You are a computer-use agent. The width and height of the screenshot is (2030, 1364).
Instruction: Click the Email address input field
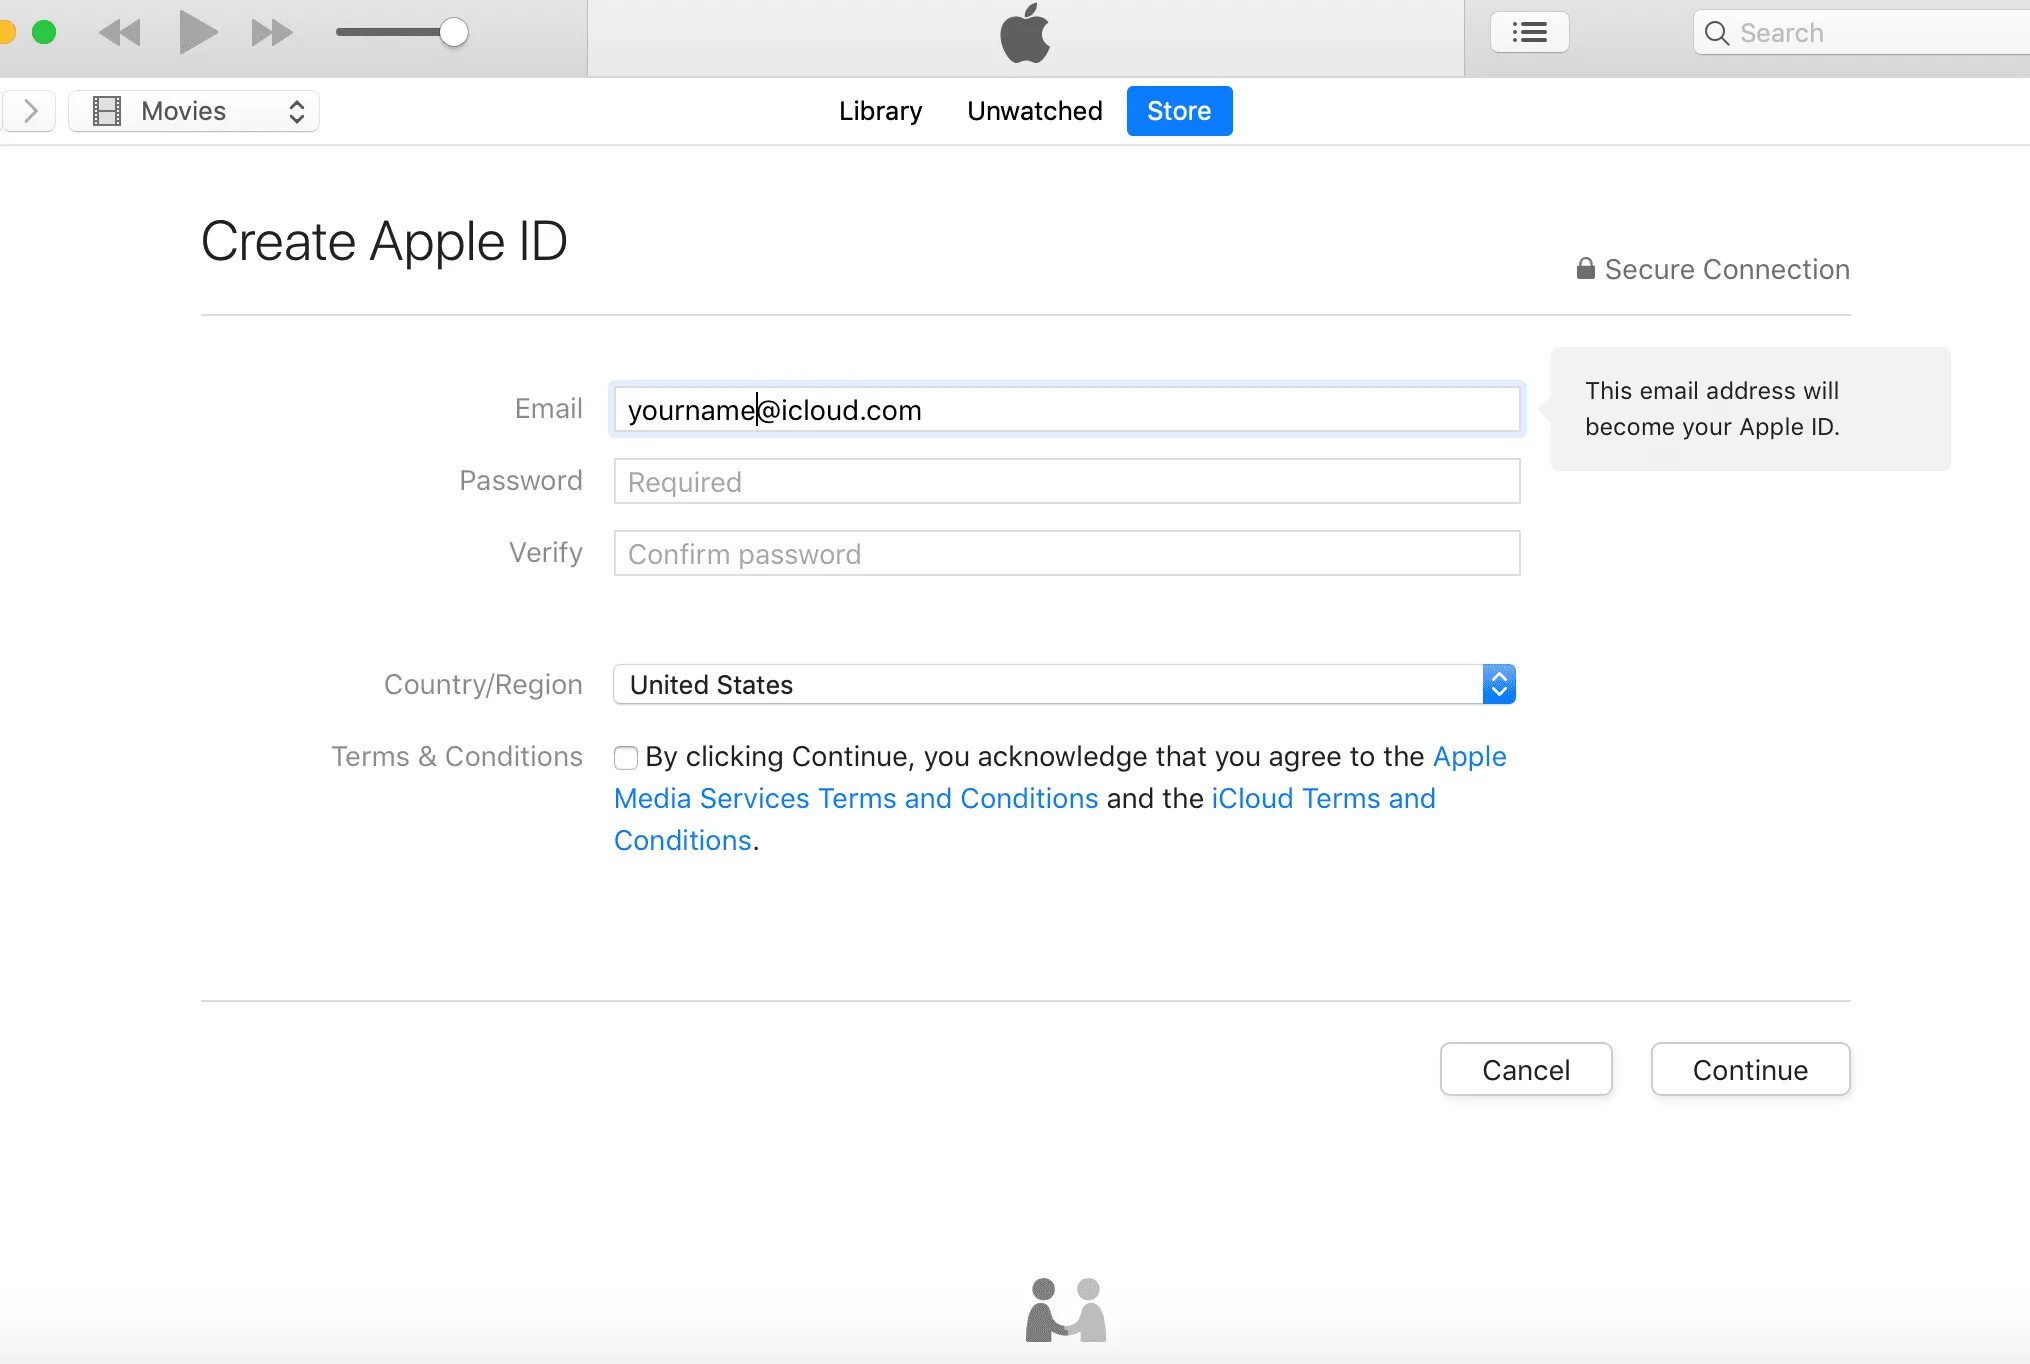[1065, 408]
